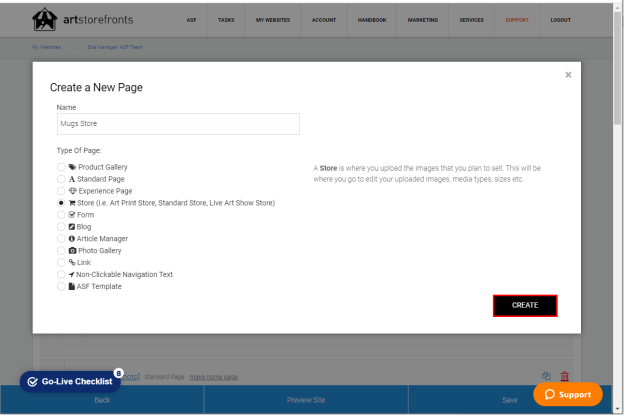624x415 pixels.
Task: Click the Standard Page letter A icon
Action: pos(72,179)
